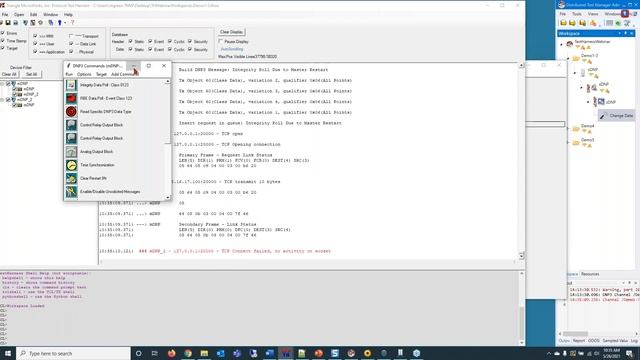Open the Target menu in DNP3 Commands window

tap(101, 74)
